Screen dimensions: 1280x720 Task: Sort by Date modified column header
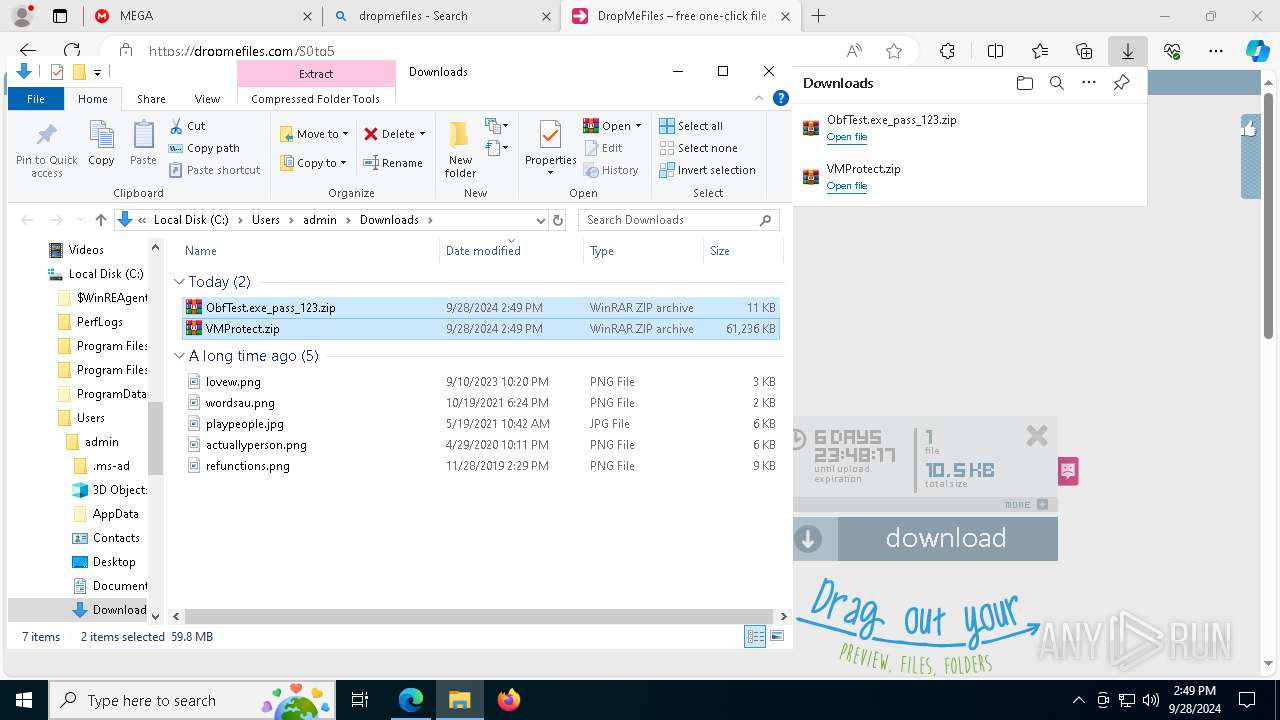click(511, 251)
